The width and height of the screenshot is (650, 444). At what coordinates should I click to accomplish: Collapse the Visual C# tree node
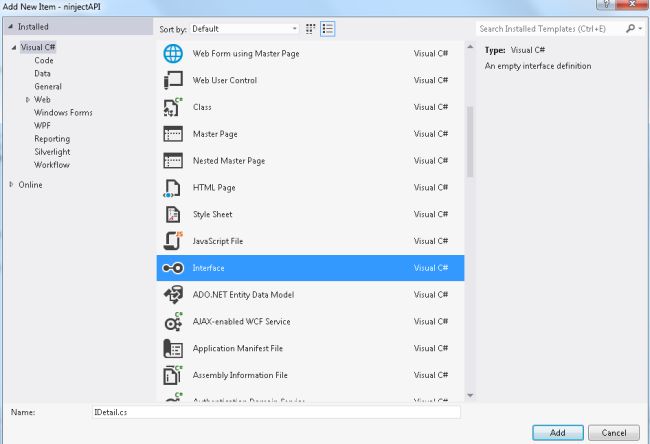(14, 47)
